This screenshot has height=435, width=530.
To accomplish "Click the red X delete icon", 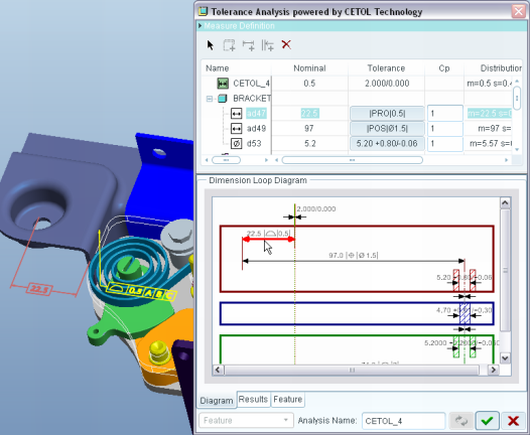I will coord(286,45).
